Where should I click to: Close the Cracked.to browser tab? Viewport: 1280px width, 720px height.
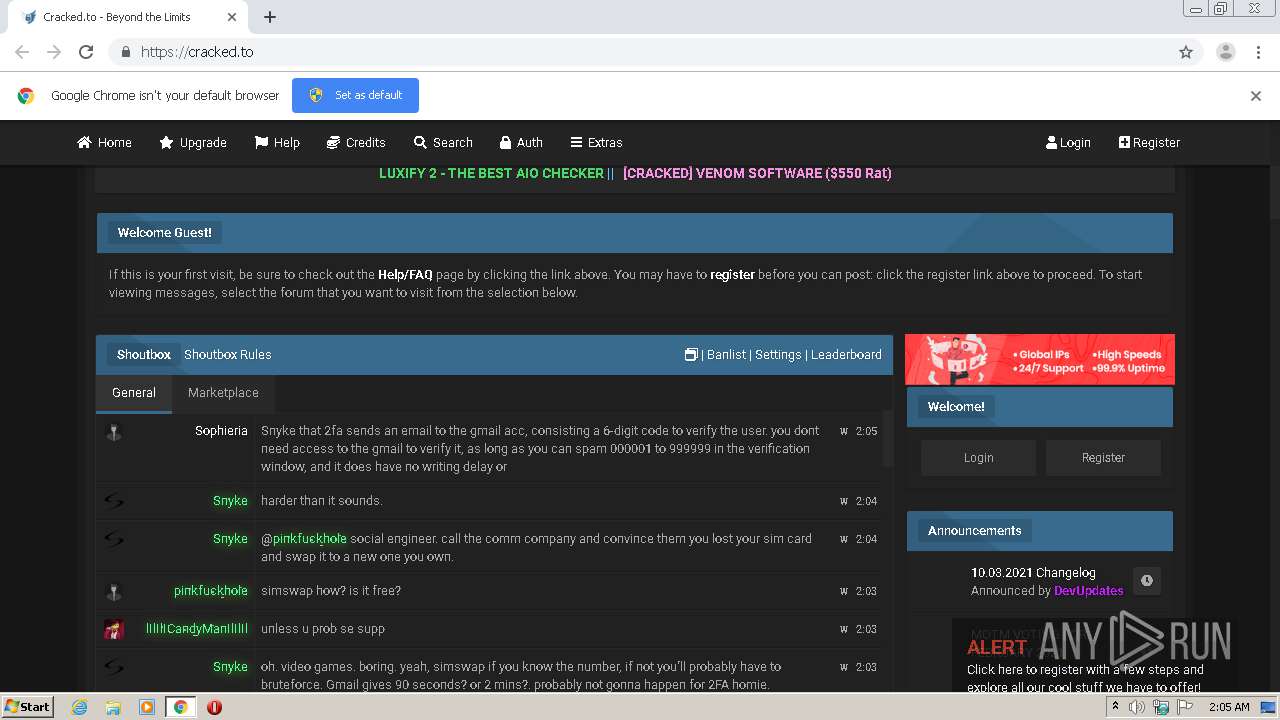pos(233,17)
